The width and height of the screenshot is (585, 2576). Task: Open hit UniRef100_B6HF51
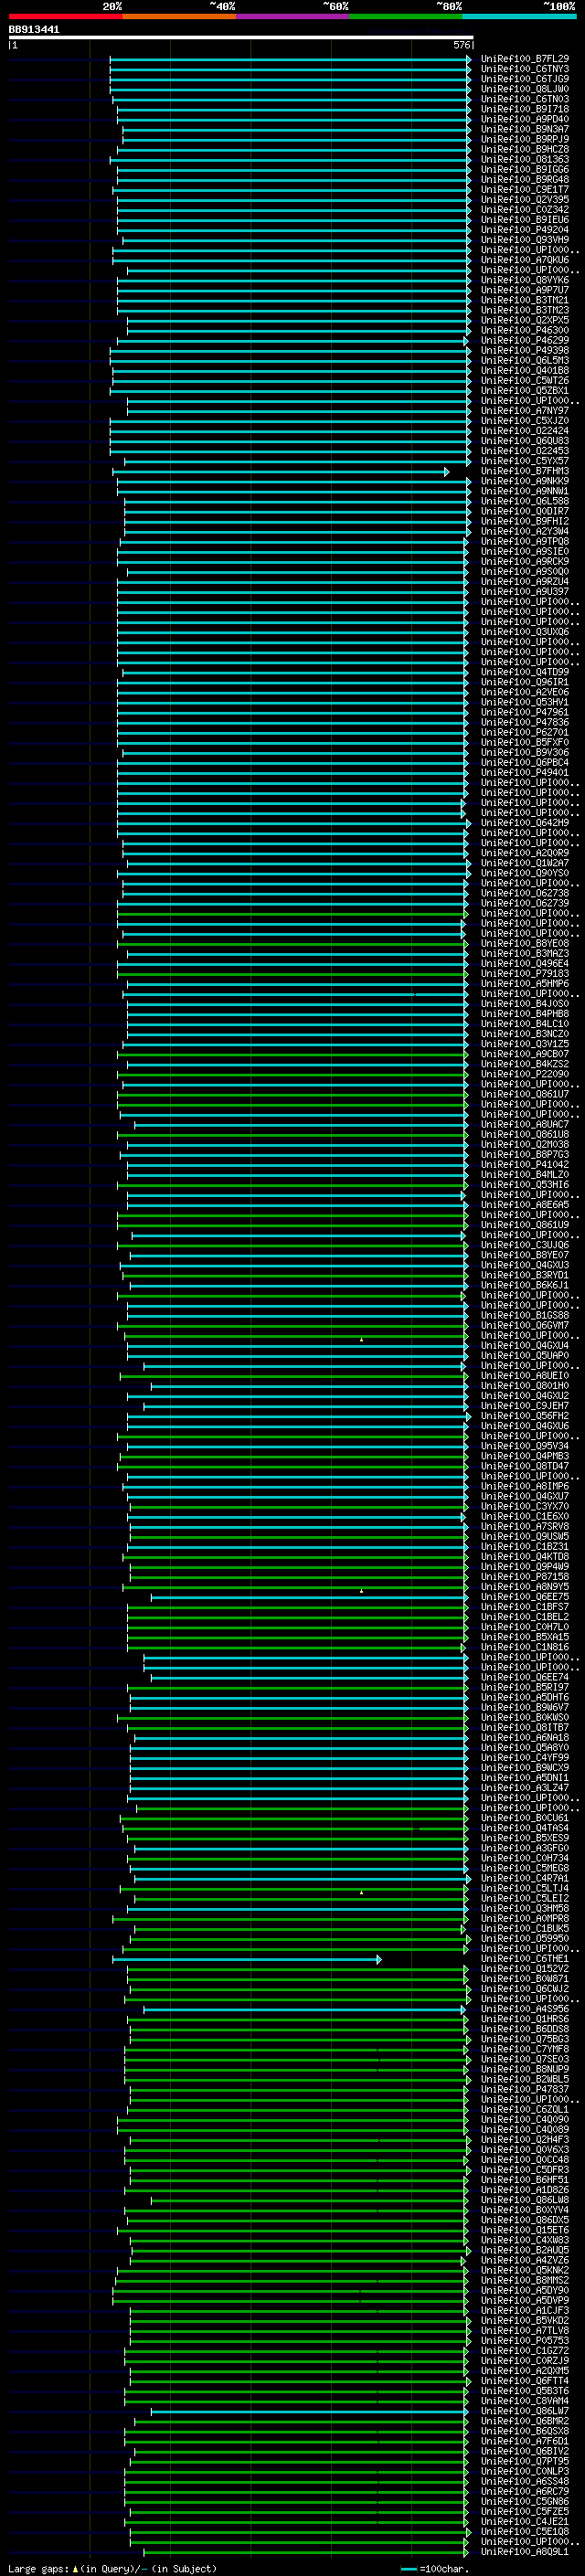click(x=525, y=2180)
